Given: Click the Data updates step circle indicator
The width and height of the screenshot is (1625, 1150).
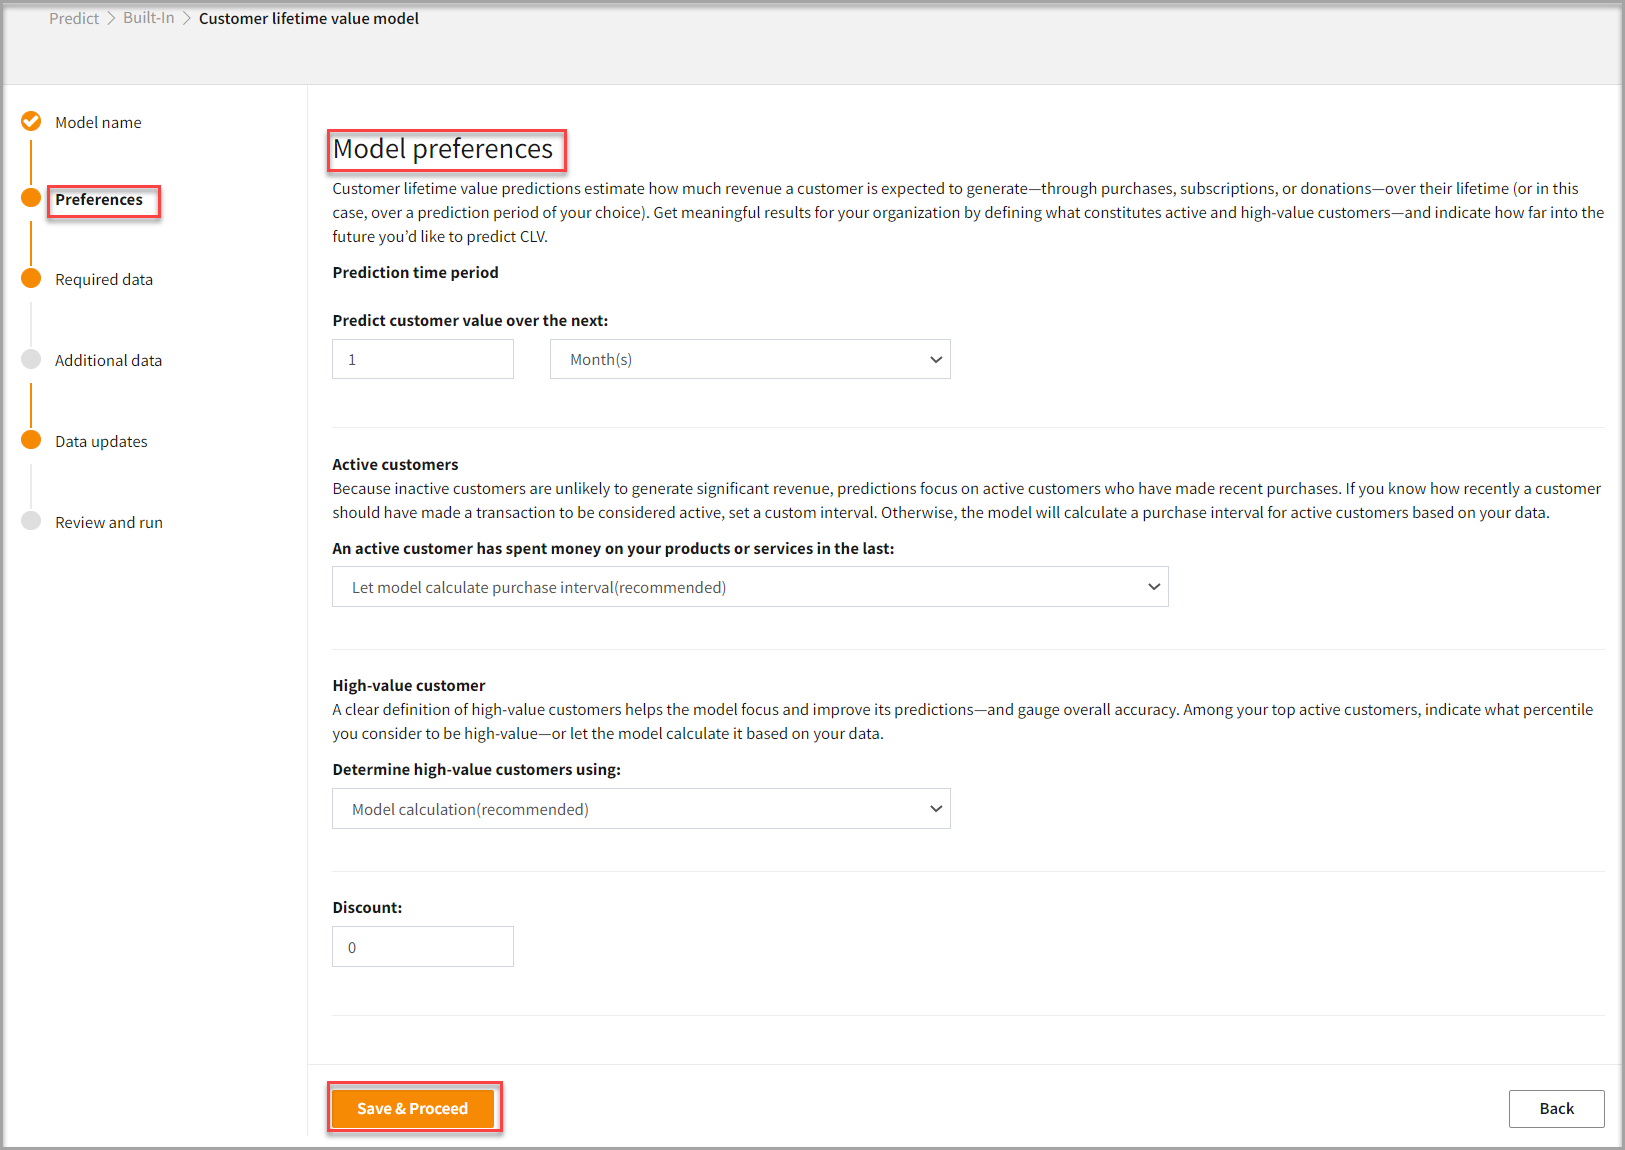Looking at the screenshot, I should [31, 440].
